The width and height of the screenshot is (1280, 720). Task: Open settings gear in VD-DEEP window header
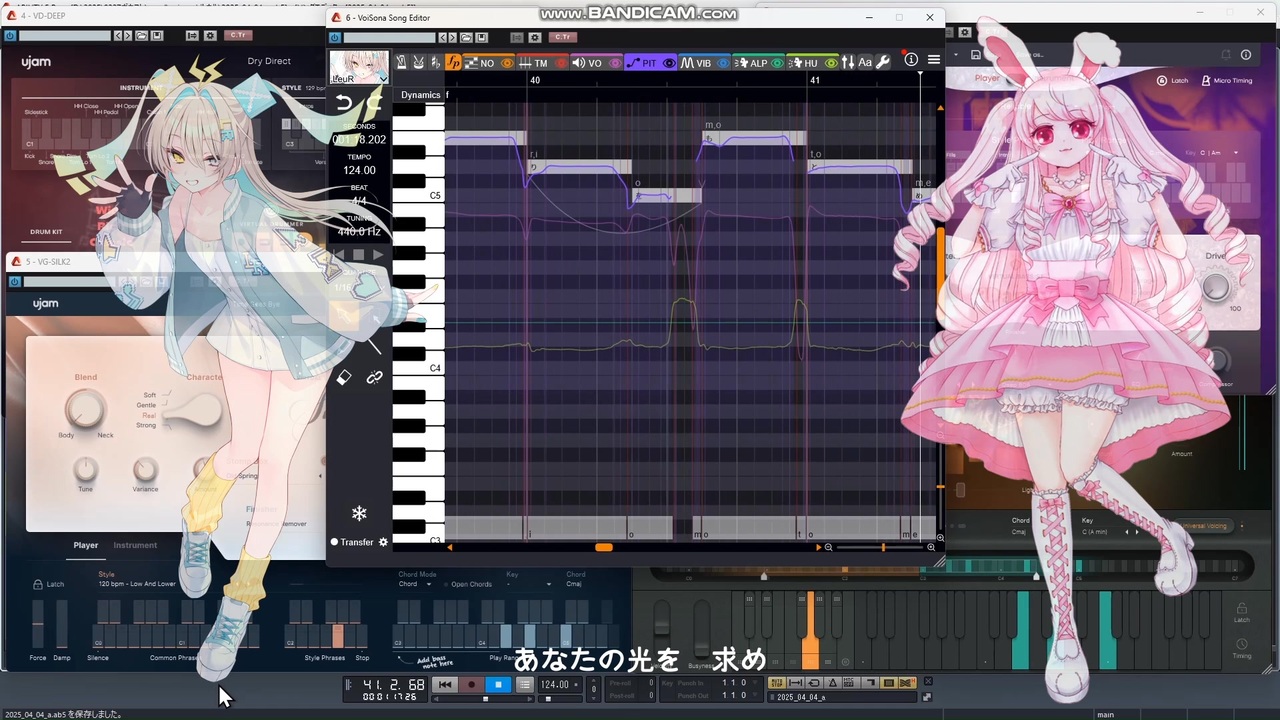click(210, 35)
